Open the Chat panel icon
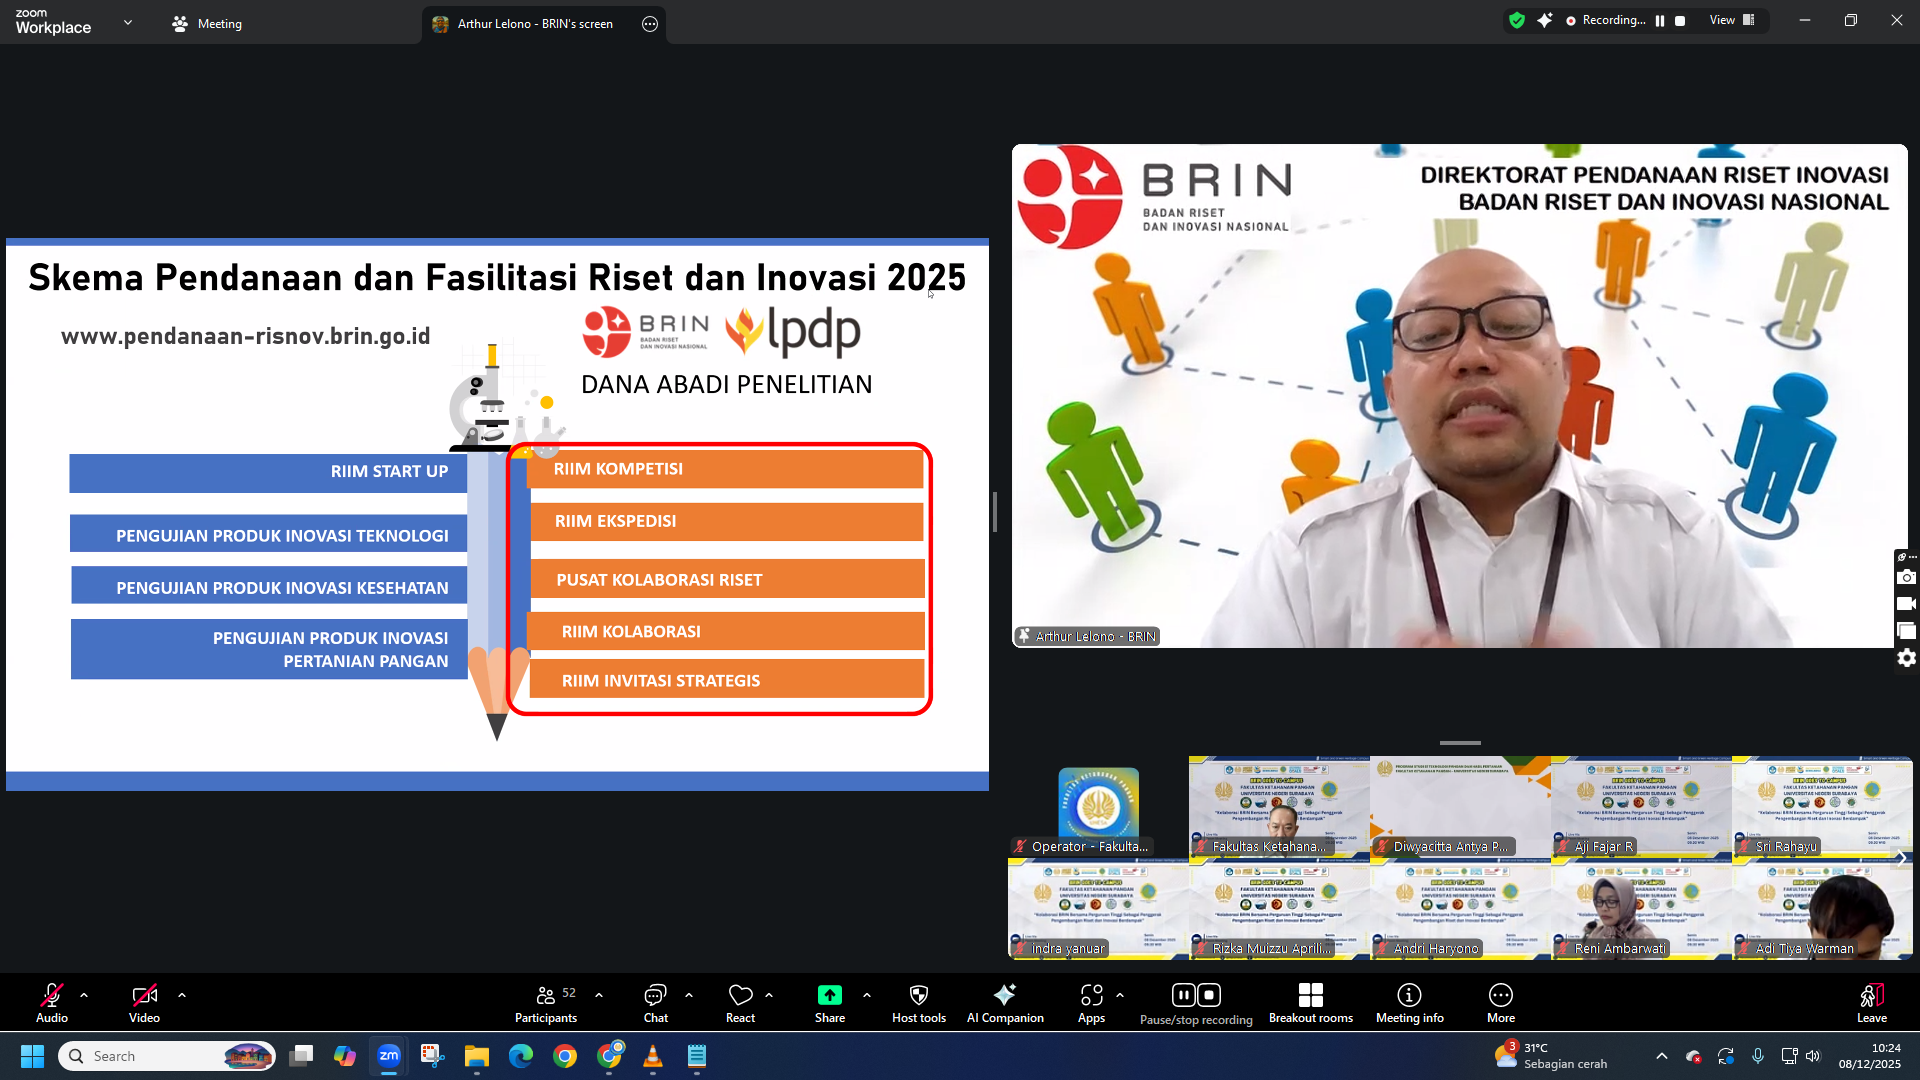 655,995
